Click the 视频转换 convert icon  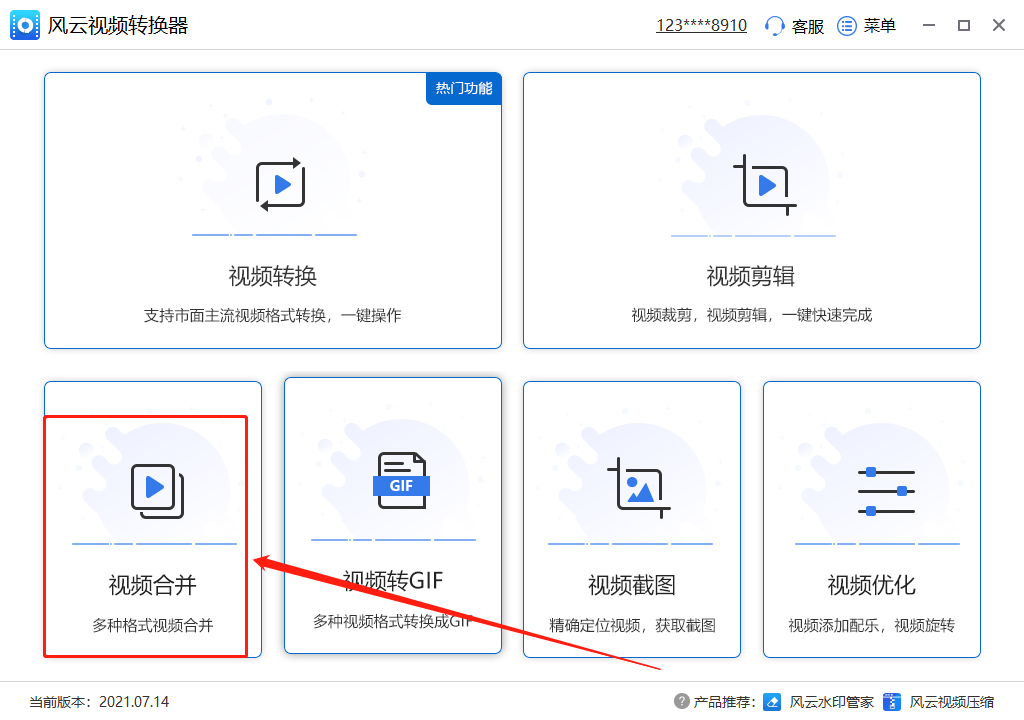tap(280, 184)
